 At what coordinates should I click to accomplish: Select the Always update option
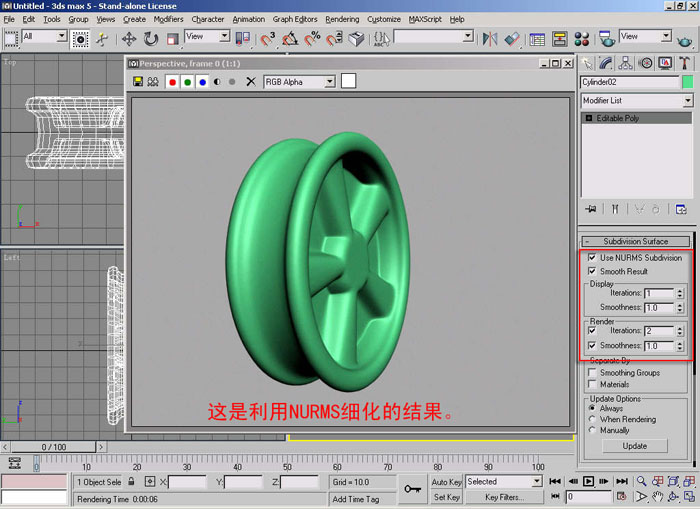click(x=592, y=408)
